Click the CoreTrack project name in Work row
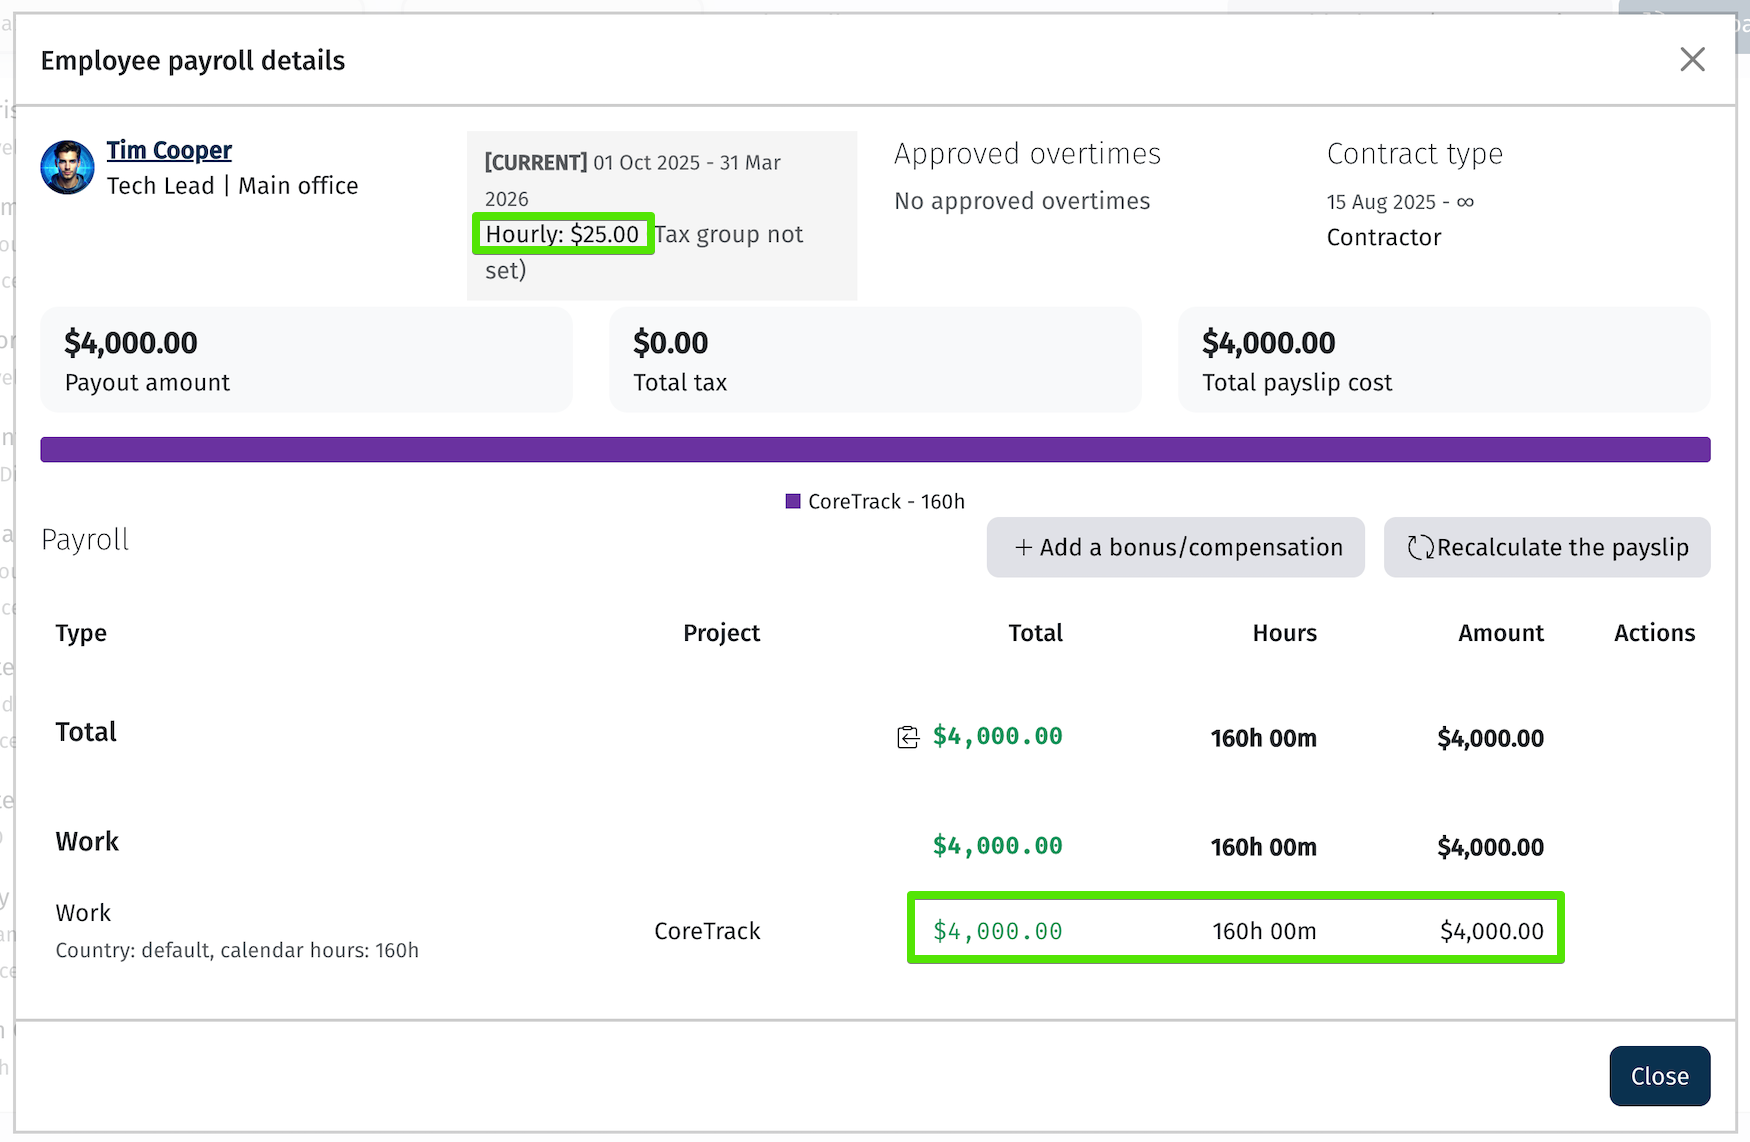1750x1142 pixels. click(x=707, y=932)
